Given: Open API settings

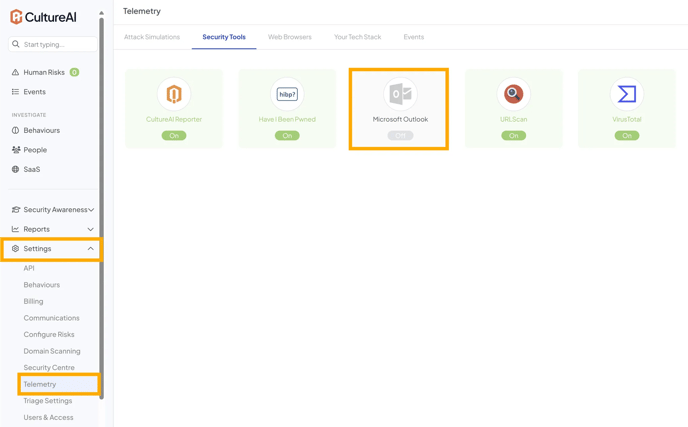Looking at the screenshot, I should tap(29, 268).
